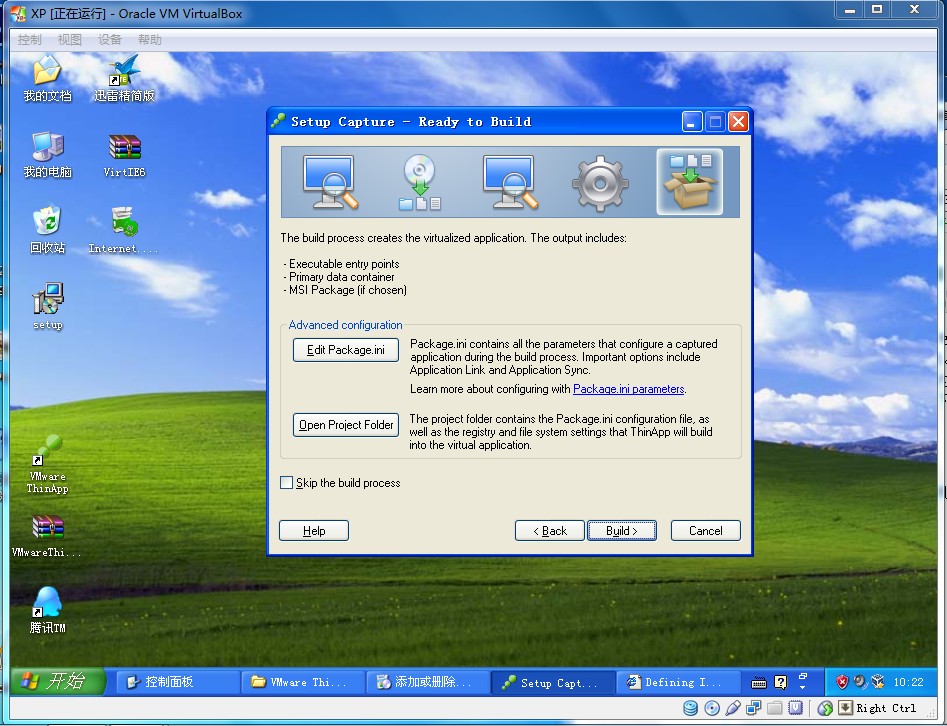Screen dimensions: 947x726
Task: Go back with the Back button
Action: pyautogui.click(x=550, y=530)
